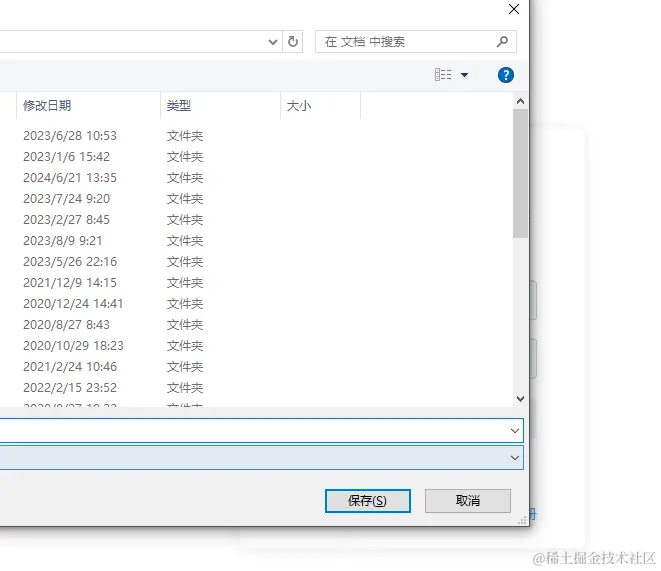Viewport: 661px width, 571px height.
Task: Select the folder dated 2022/2/15 23:52
Action: click(x=70, y=388)
